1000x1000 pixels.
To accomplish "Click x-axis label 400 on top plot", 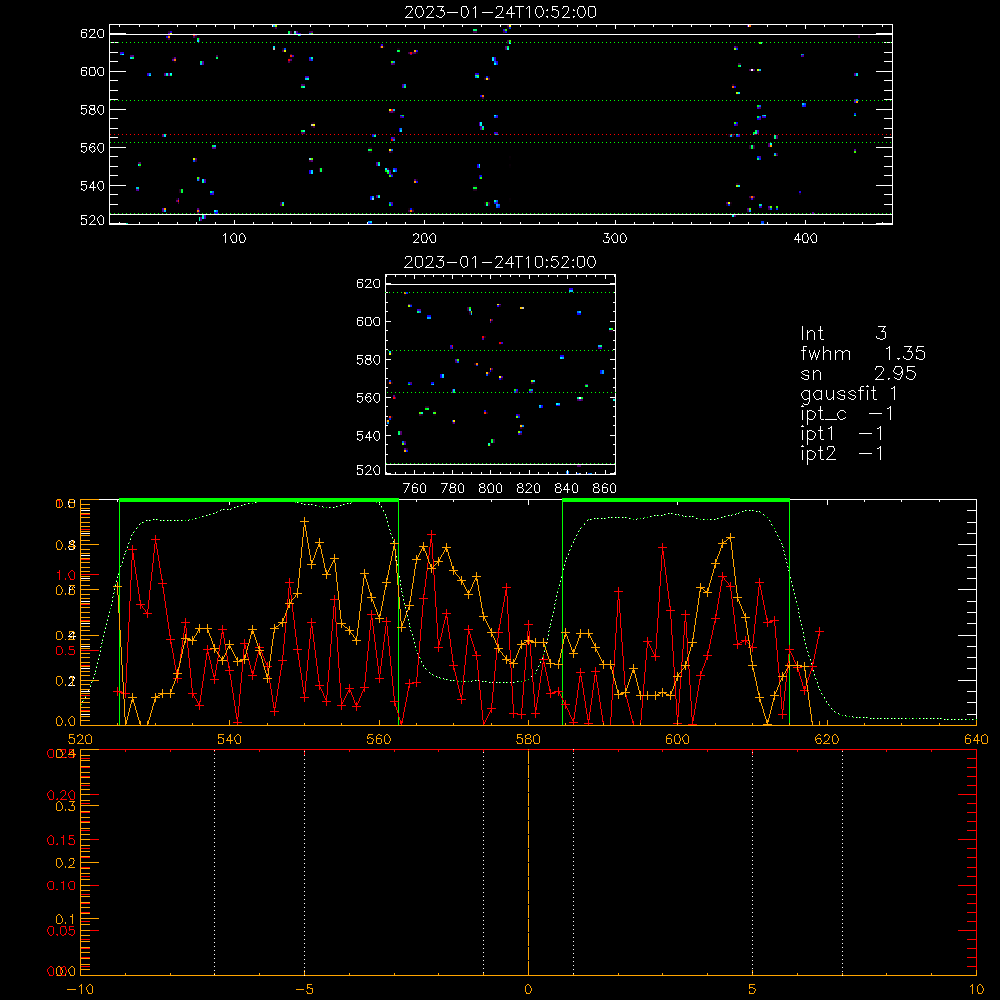I will pos(805,239).
